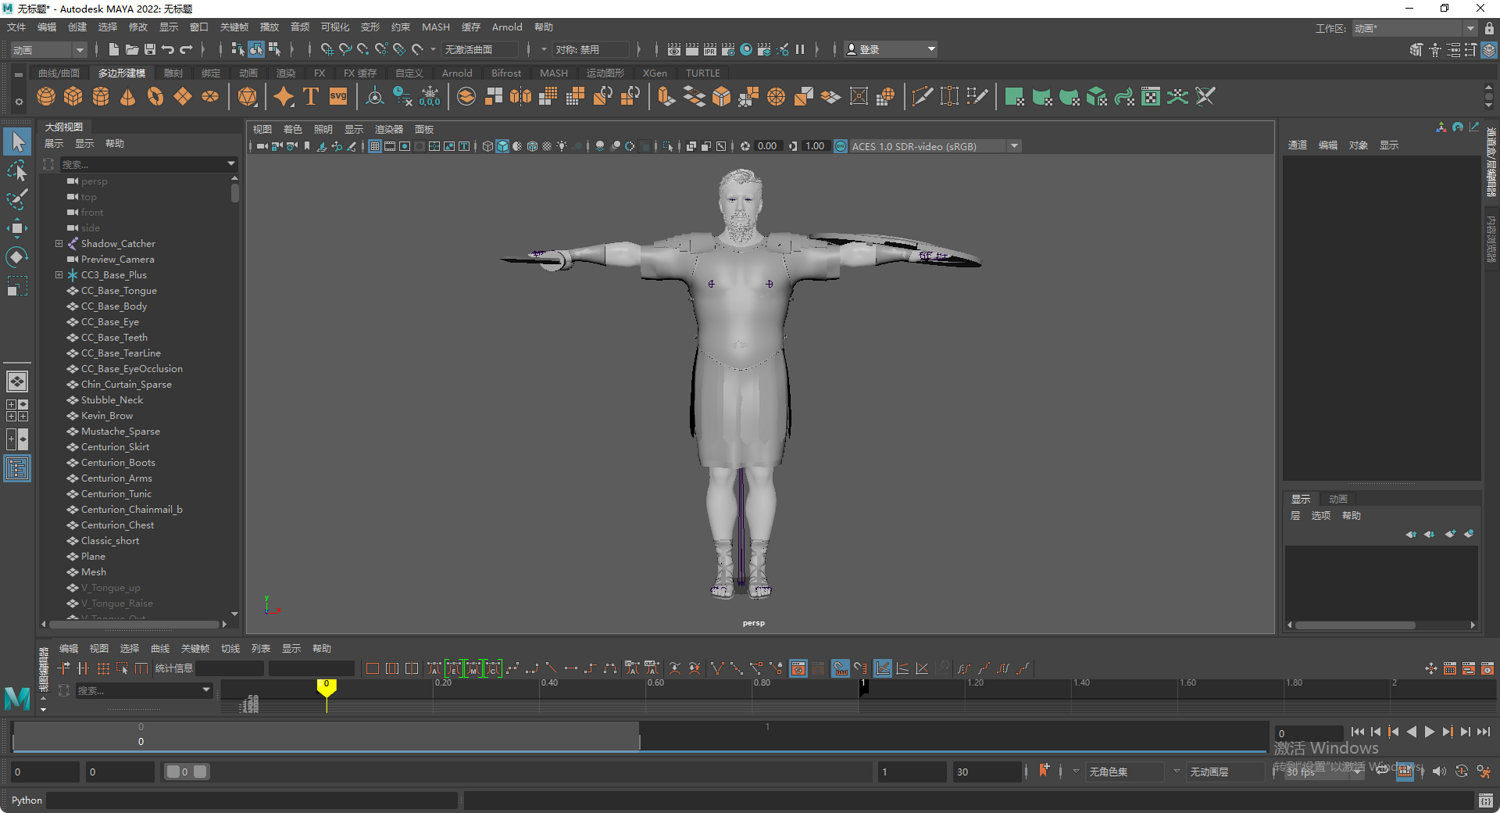
Task: Open the Arnold menu in the menu bar
Action: tap(507, 28)
